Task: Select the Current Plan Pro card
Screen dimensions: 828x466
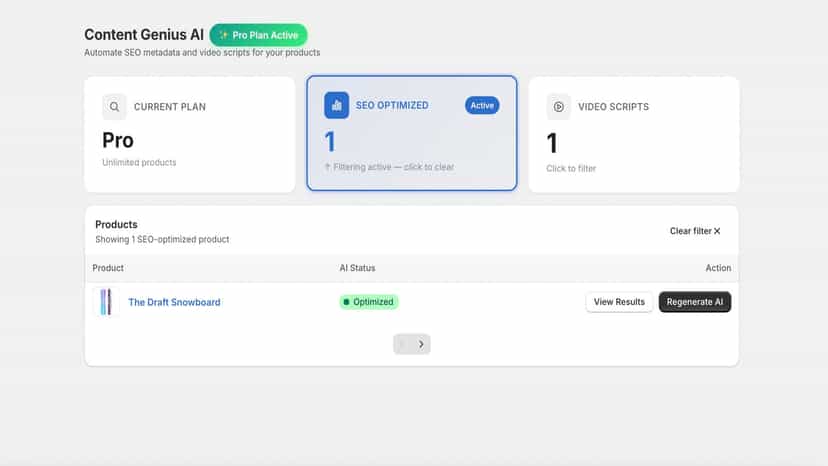Action: [x=190, y=134]
